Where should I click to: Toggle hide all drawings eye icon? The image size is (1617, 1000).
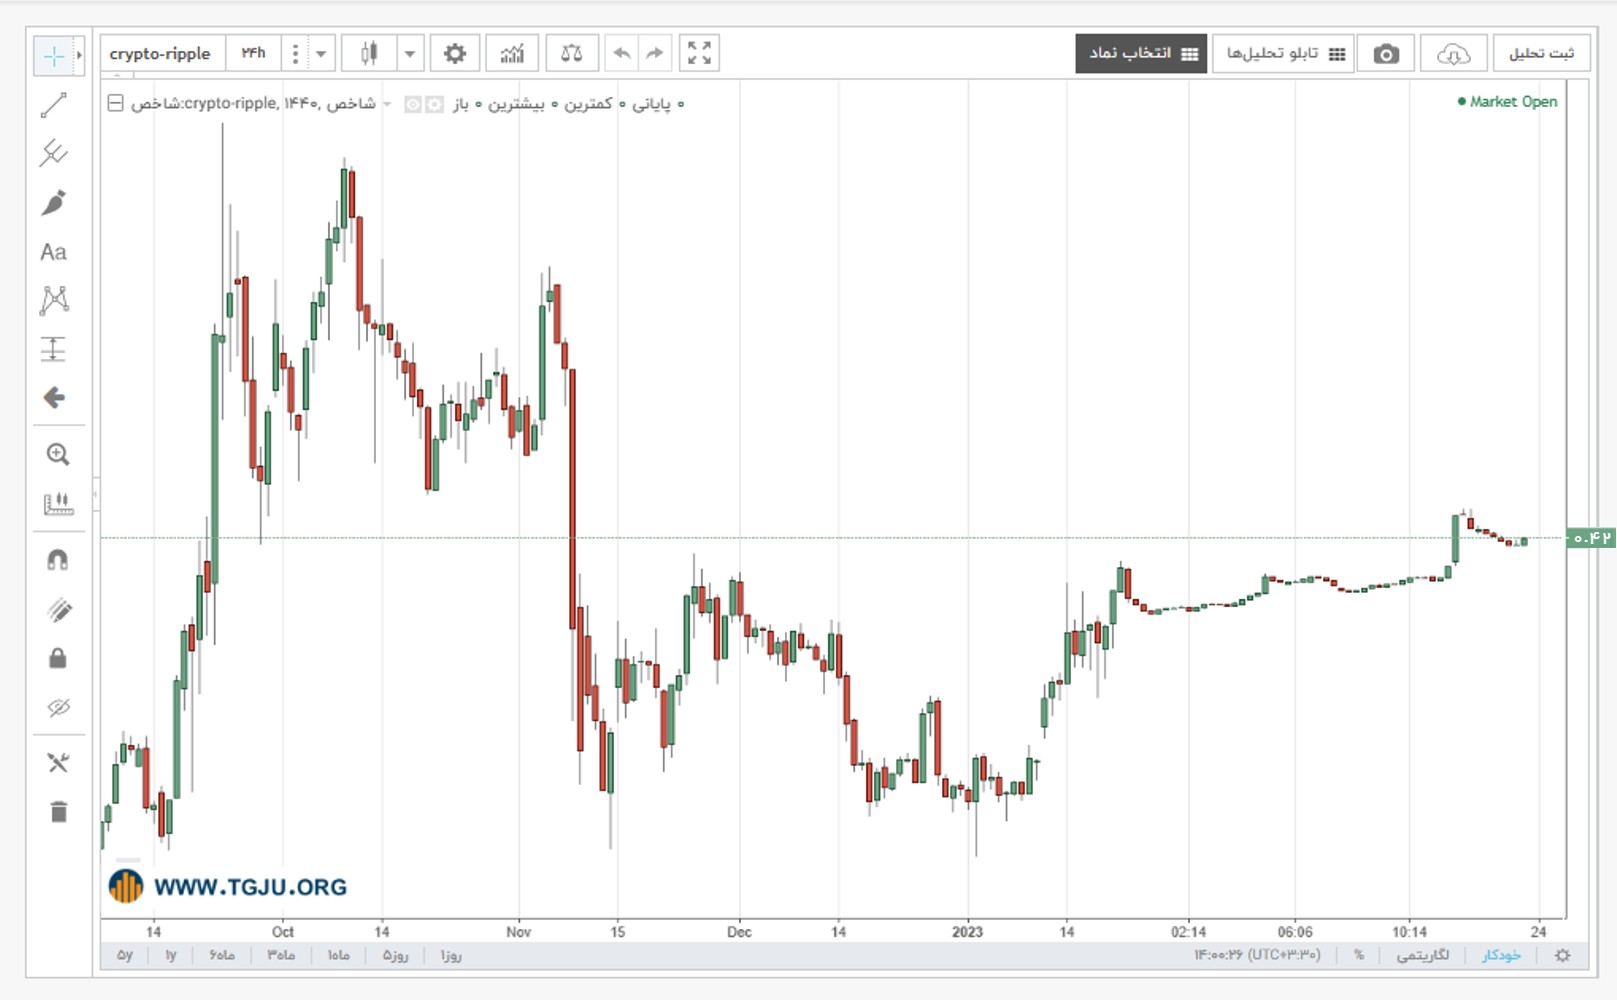click(x=58, y=707)
